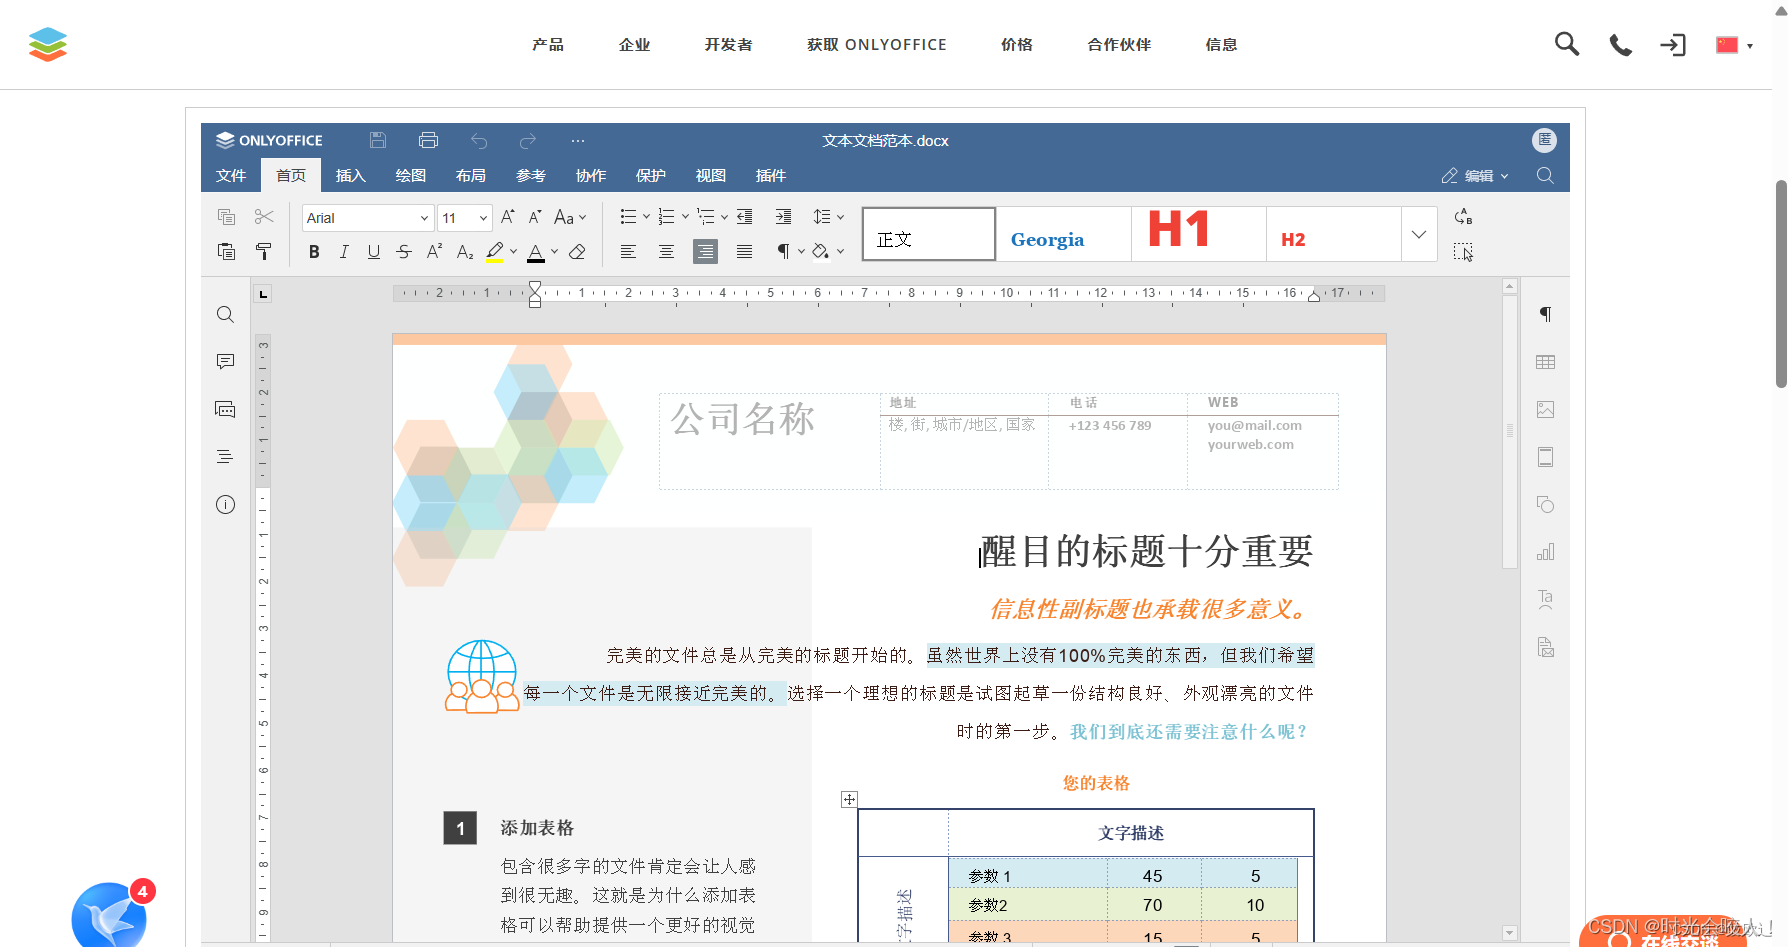Viewport: 1788px width, 947px height.
Task: Align text center
Action: tap(666, 251)
